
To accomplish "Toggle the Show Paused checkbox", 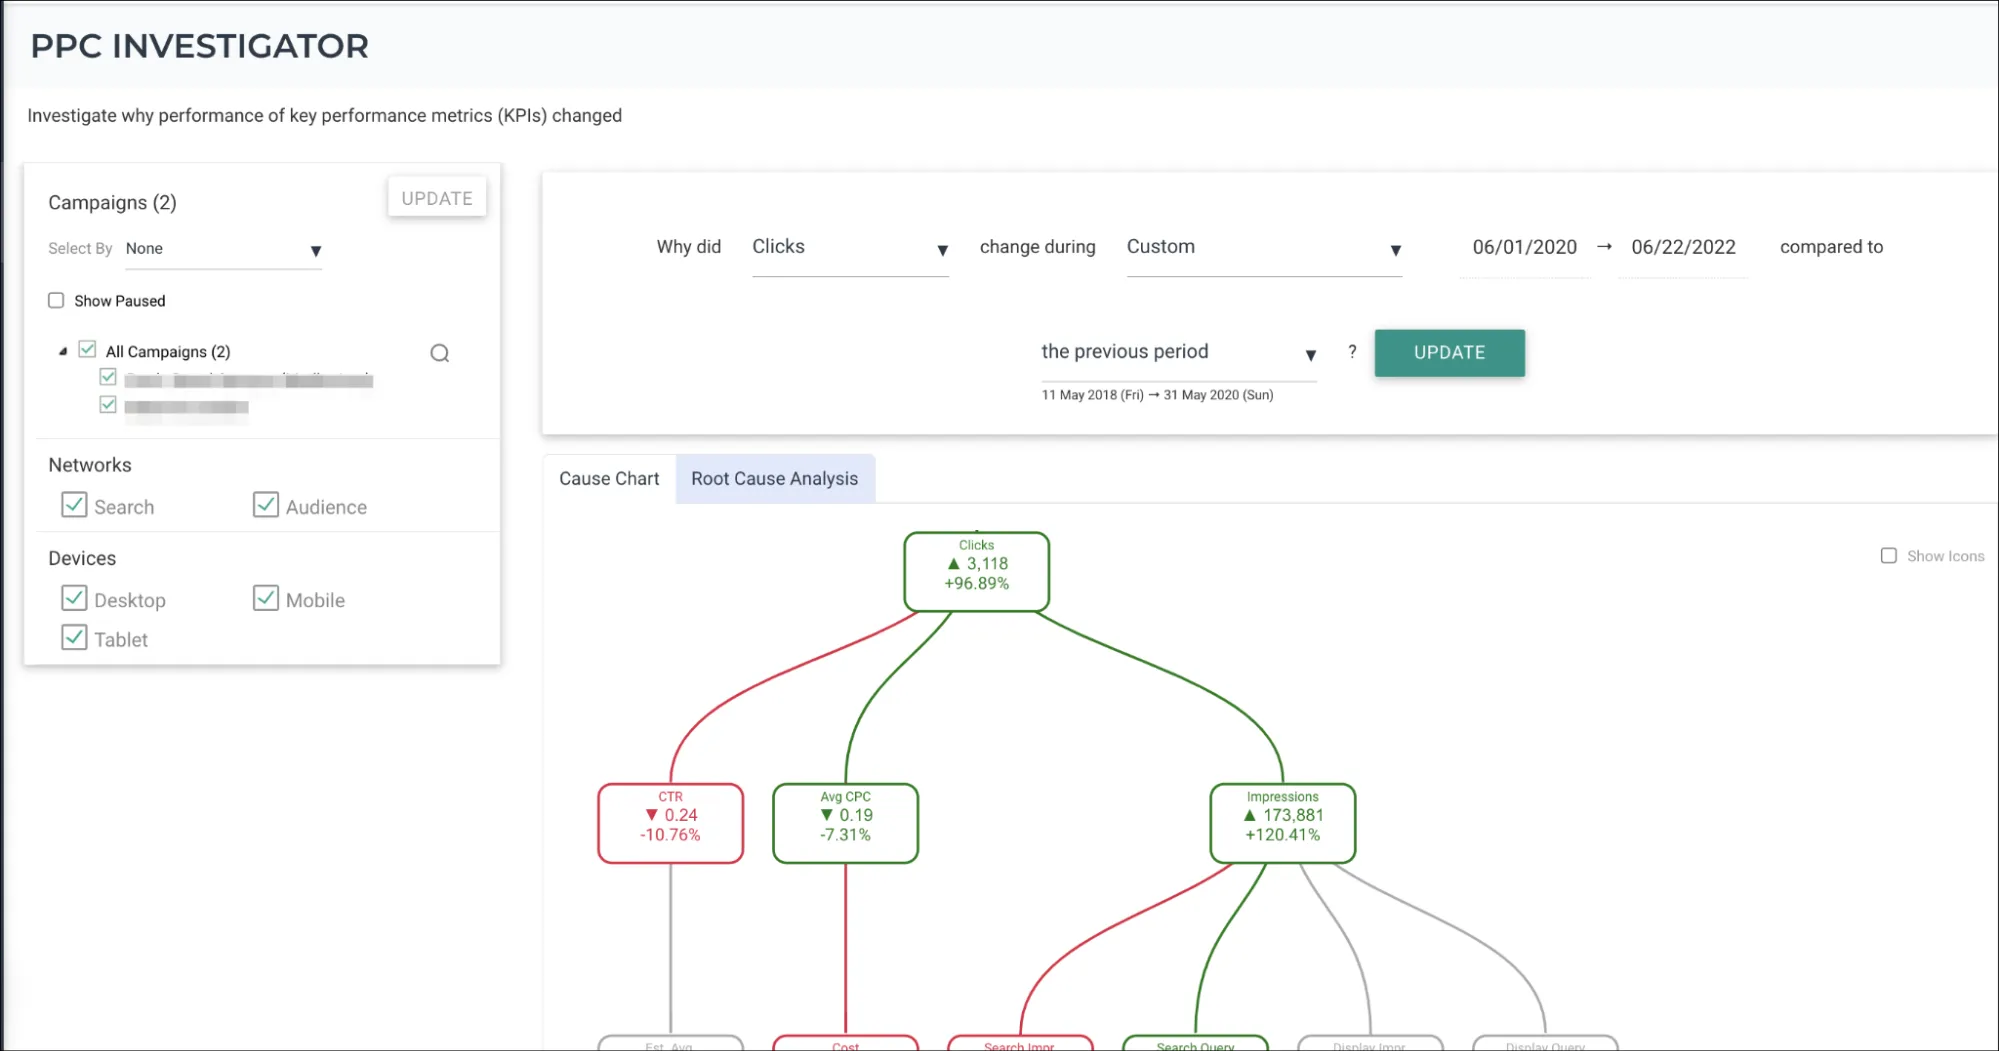I will click(x=57, y=301).
